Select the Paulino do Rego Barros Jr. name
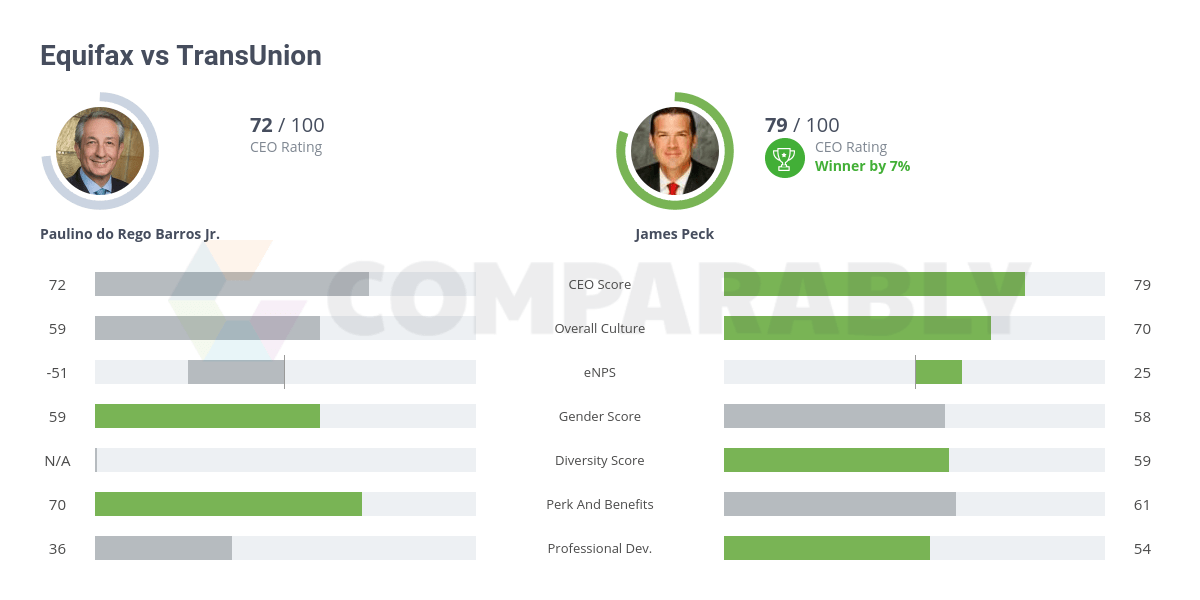 tap(130, 234)
